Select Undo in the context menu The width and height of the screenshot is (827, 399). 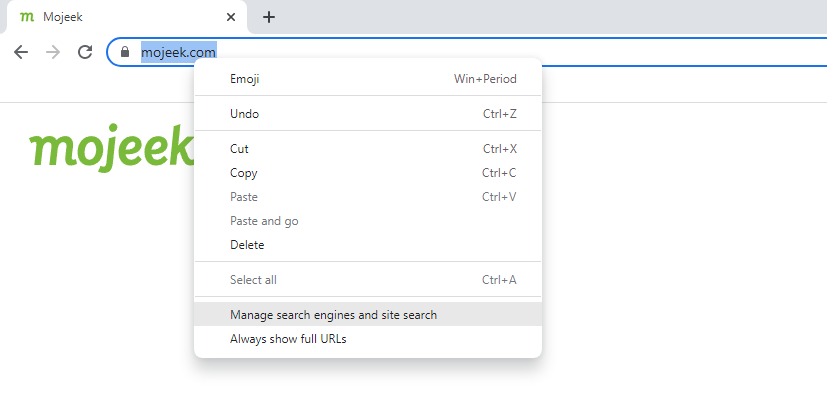pos(368,114)
